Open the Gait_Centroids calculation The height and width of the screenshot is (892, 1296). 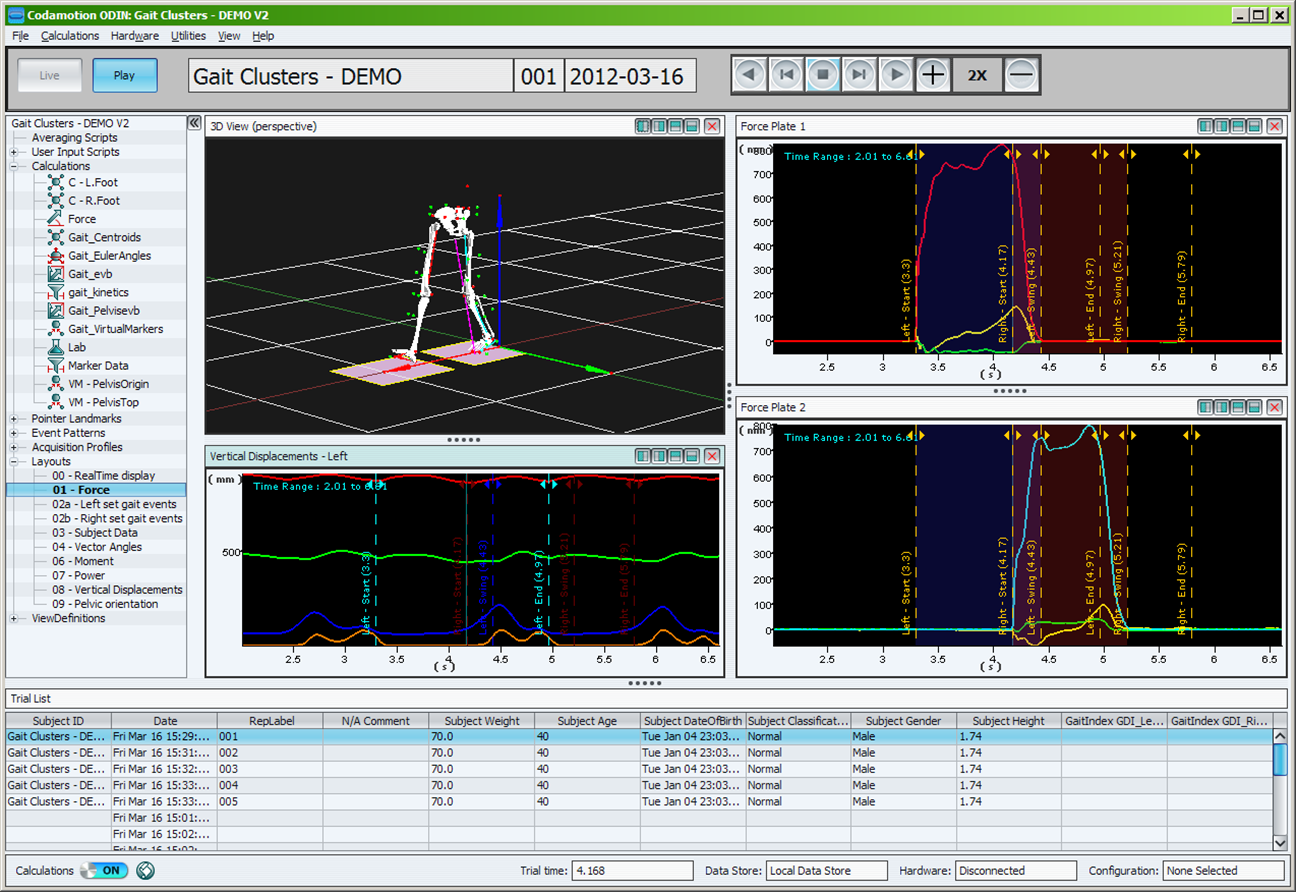coord(104,237)
